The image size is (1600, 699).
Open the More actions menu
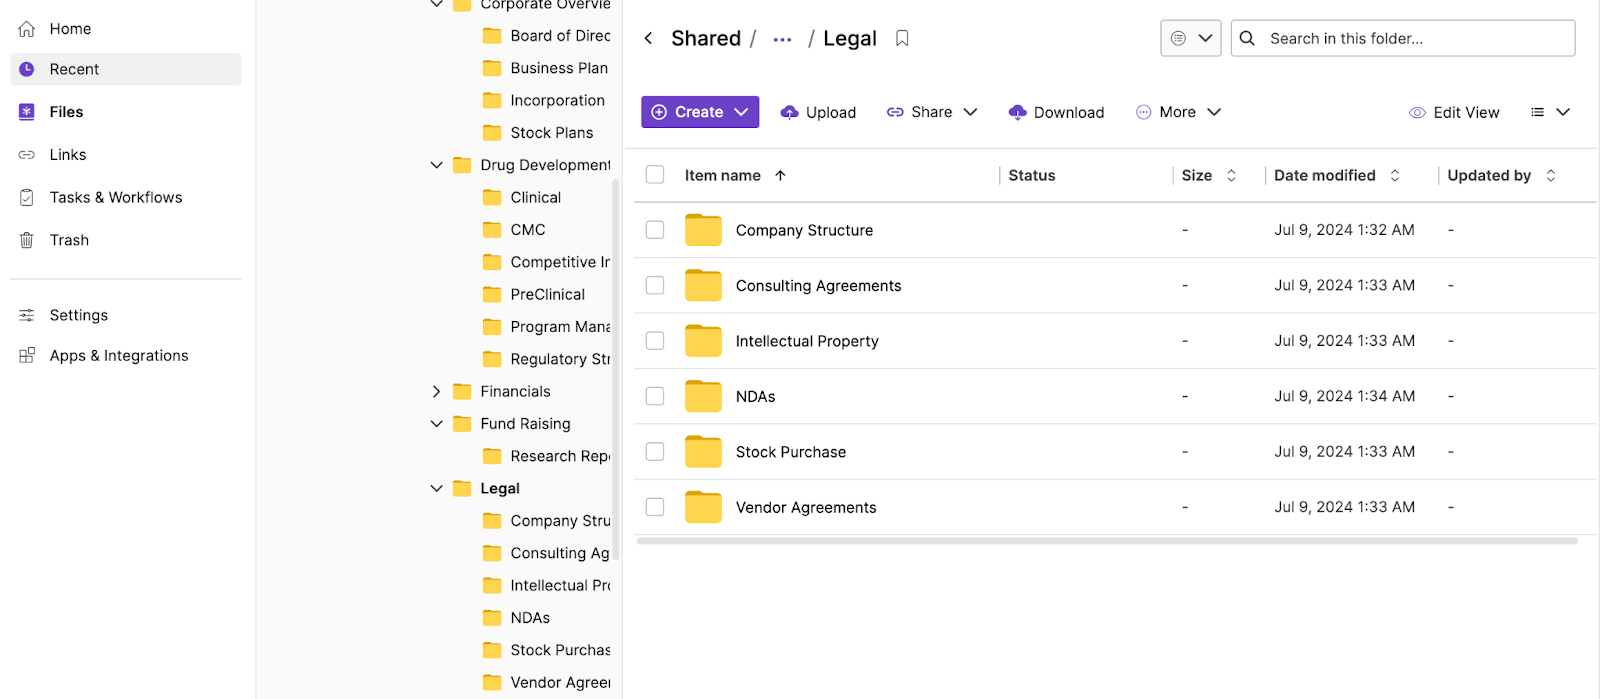(x=1178, y=112)
